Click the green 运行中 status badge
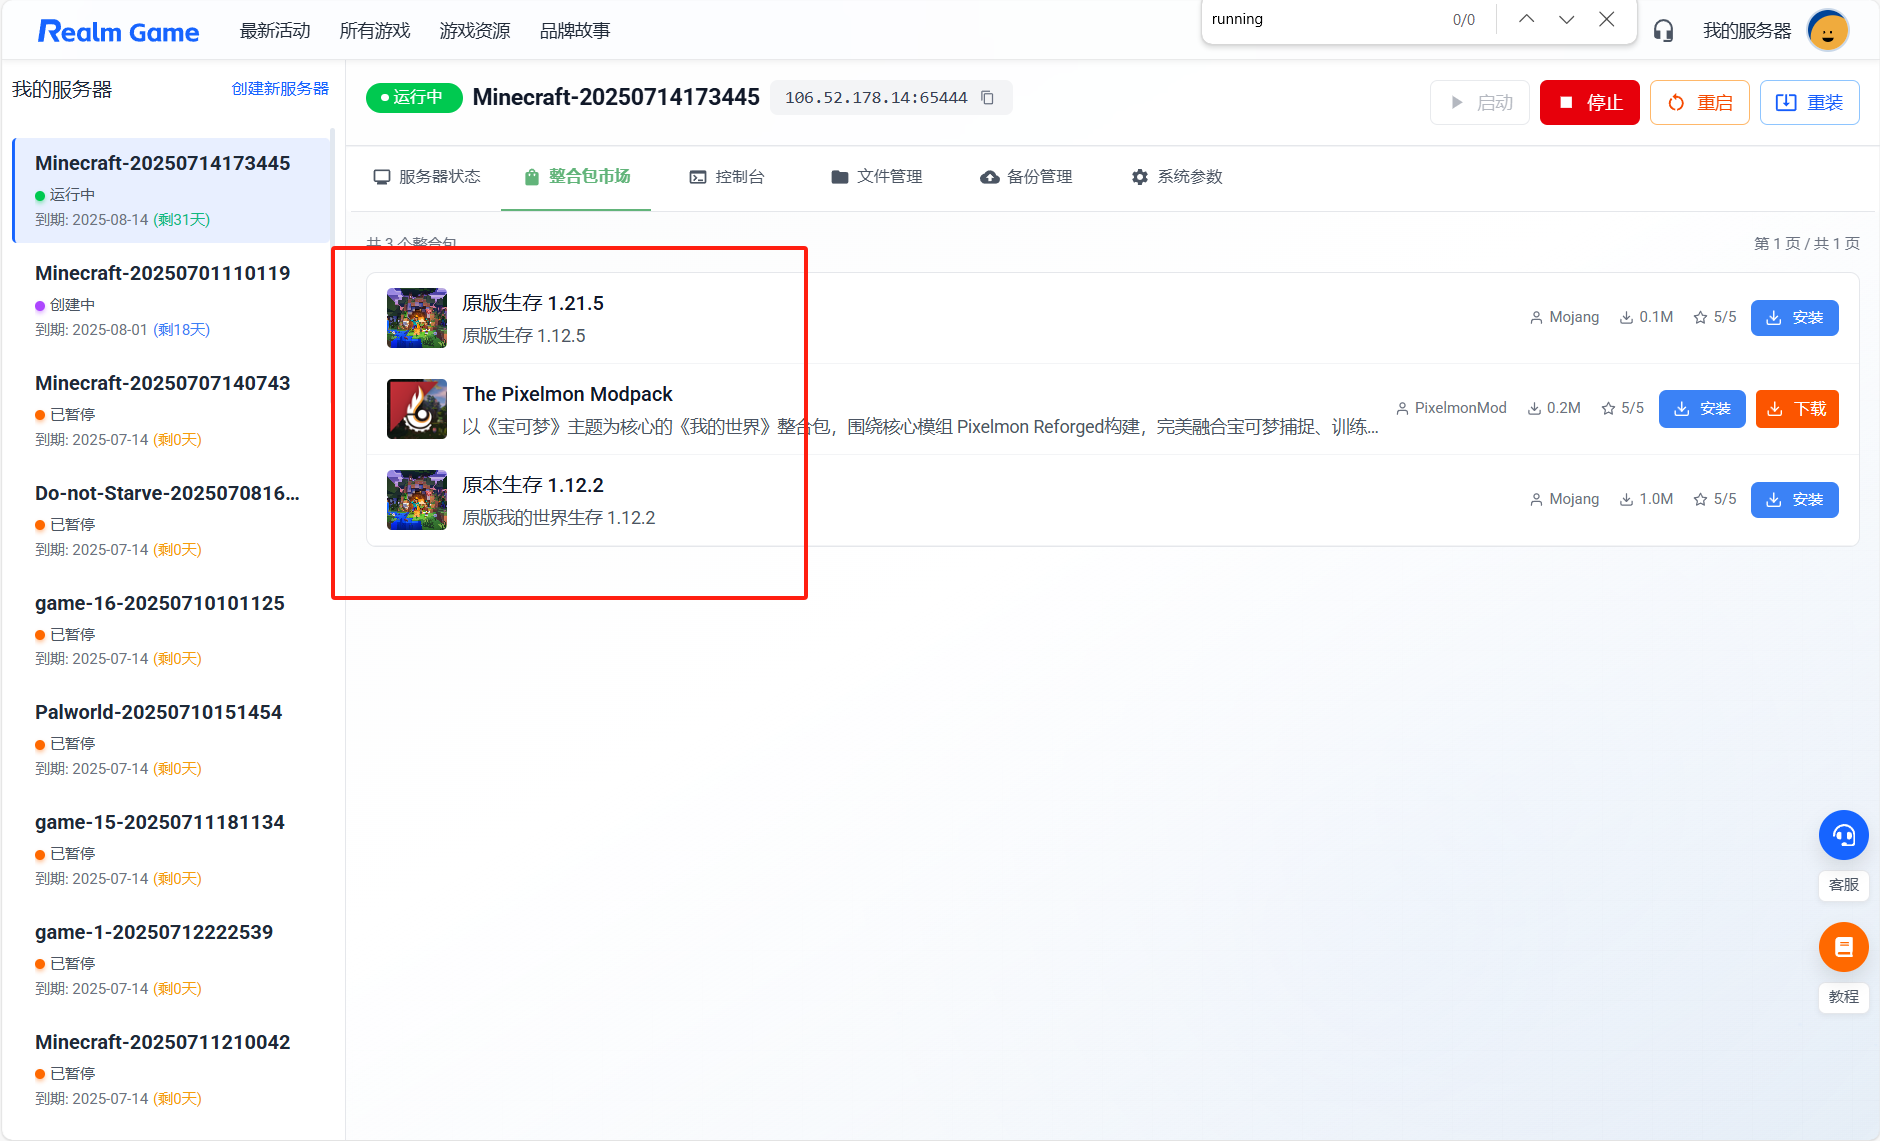1880x1141 pixels. (x=414, y=97)
